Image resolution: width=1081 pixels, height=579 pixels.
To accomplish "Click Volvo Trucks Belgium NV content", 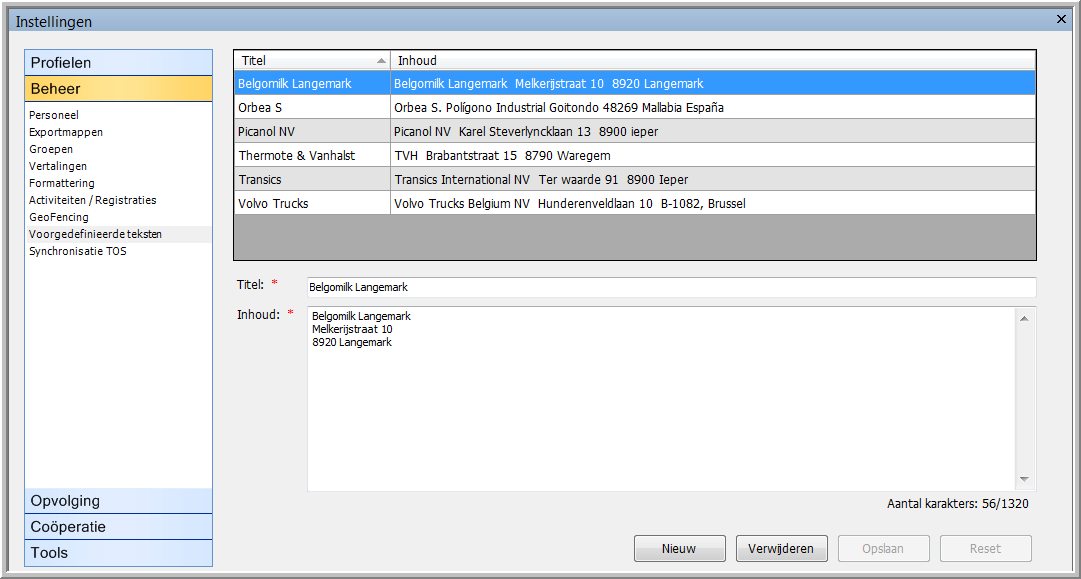I will pyautogui.click(x=713, y=203).
